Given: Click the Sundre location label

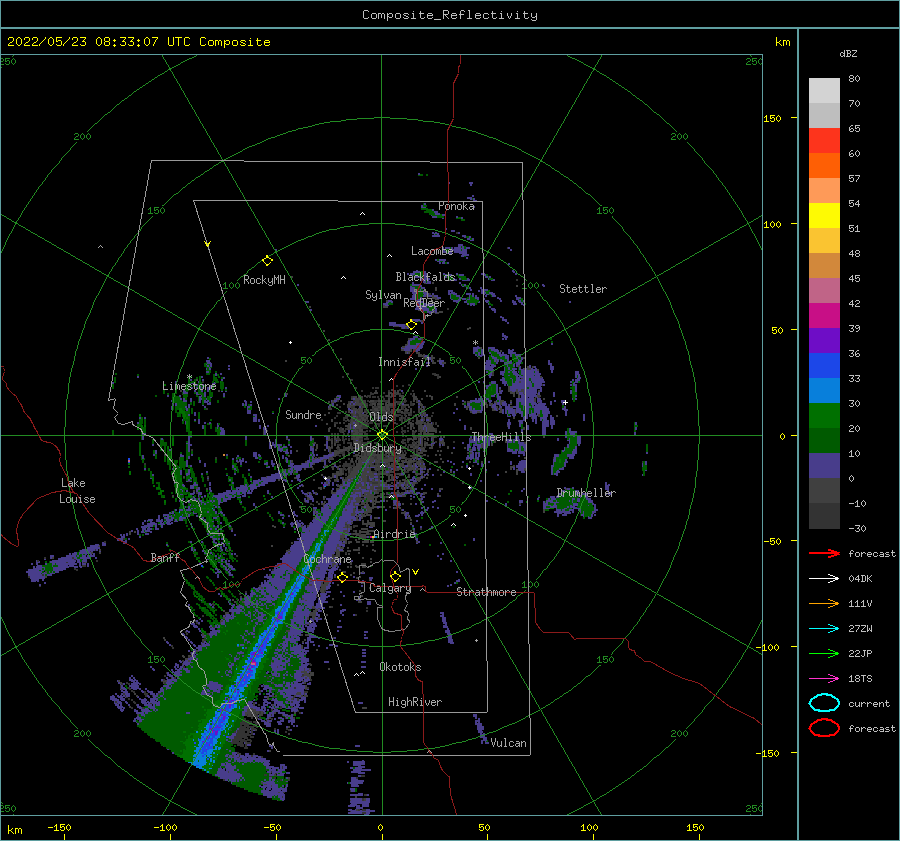Looking at the screenshot, I should coord(303,414).
